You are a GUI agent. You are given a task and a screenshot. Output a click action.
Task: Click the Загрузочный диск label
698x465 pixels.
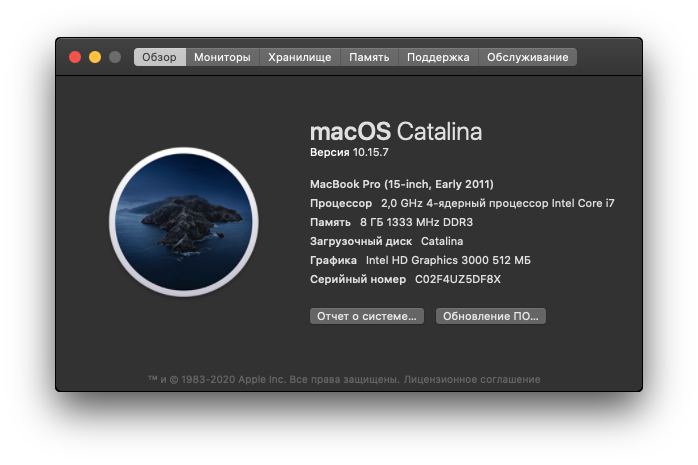click(361, 241)
